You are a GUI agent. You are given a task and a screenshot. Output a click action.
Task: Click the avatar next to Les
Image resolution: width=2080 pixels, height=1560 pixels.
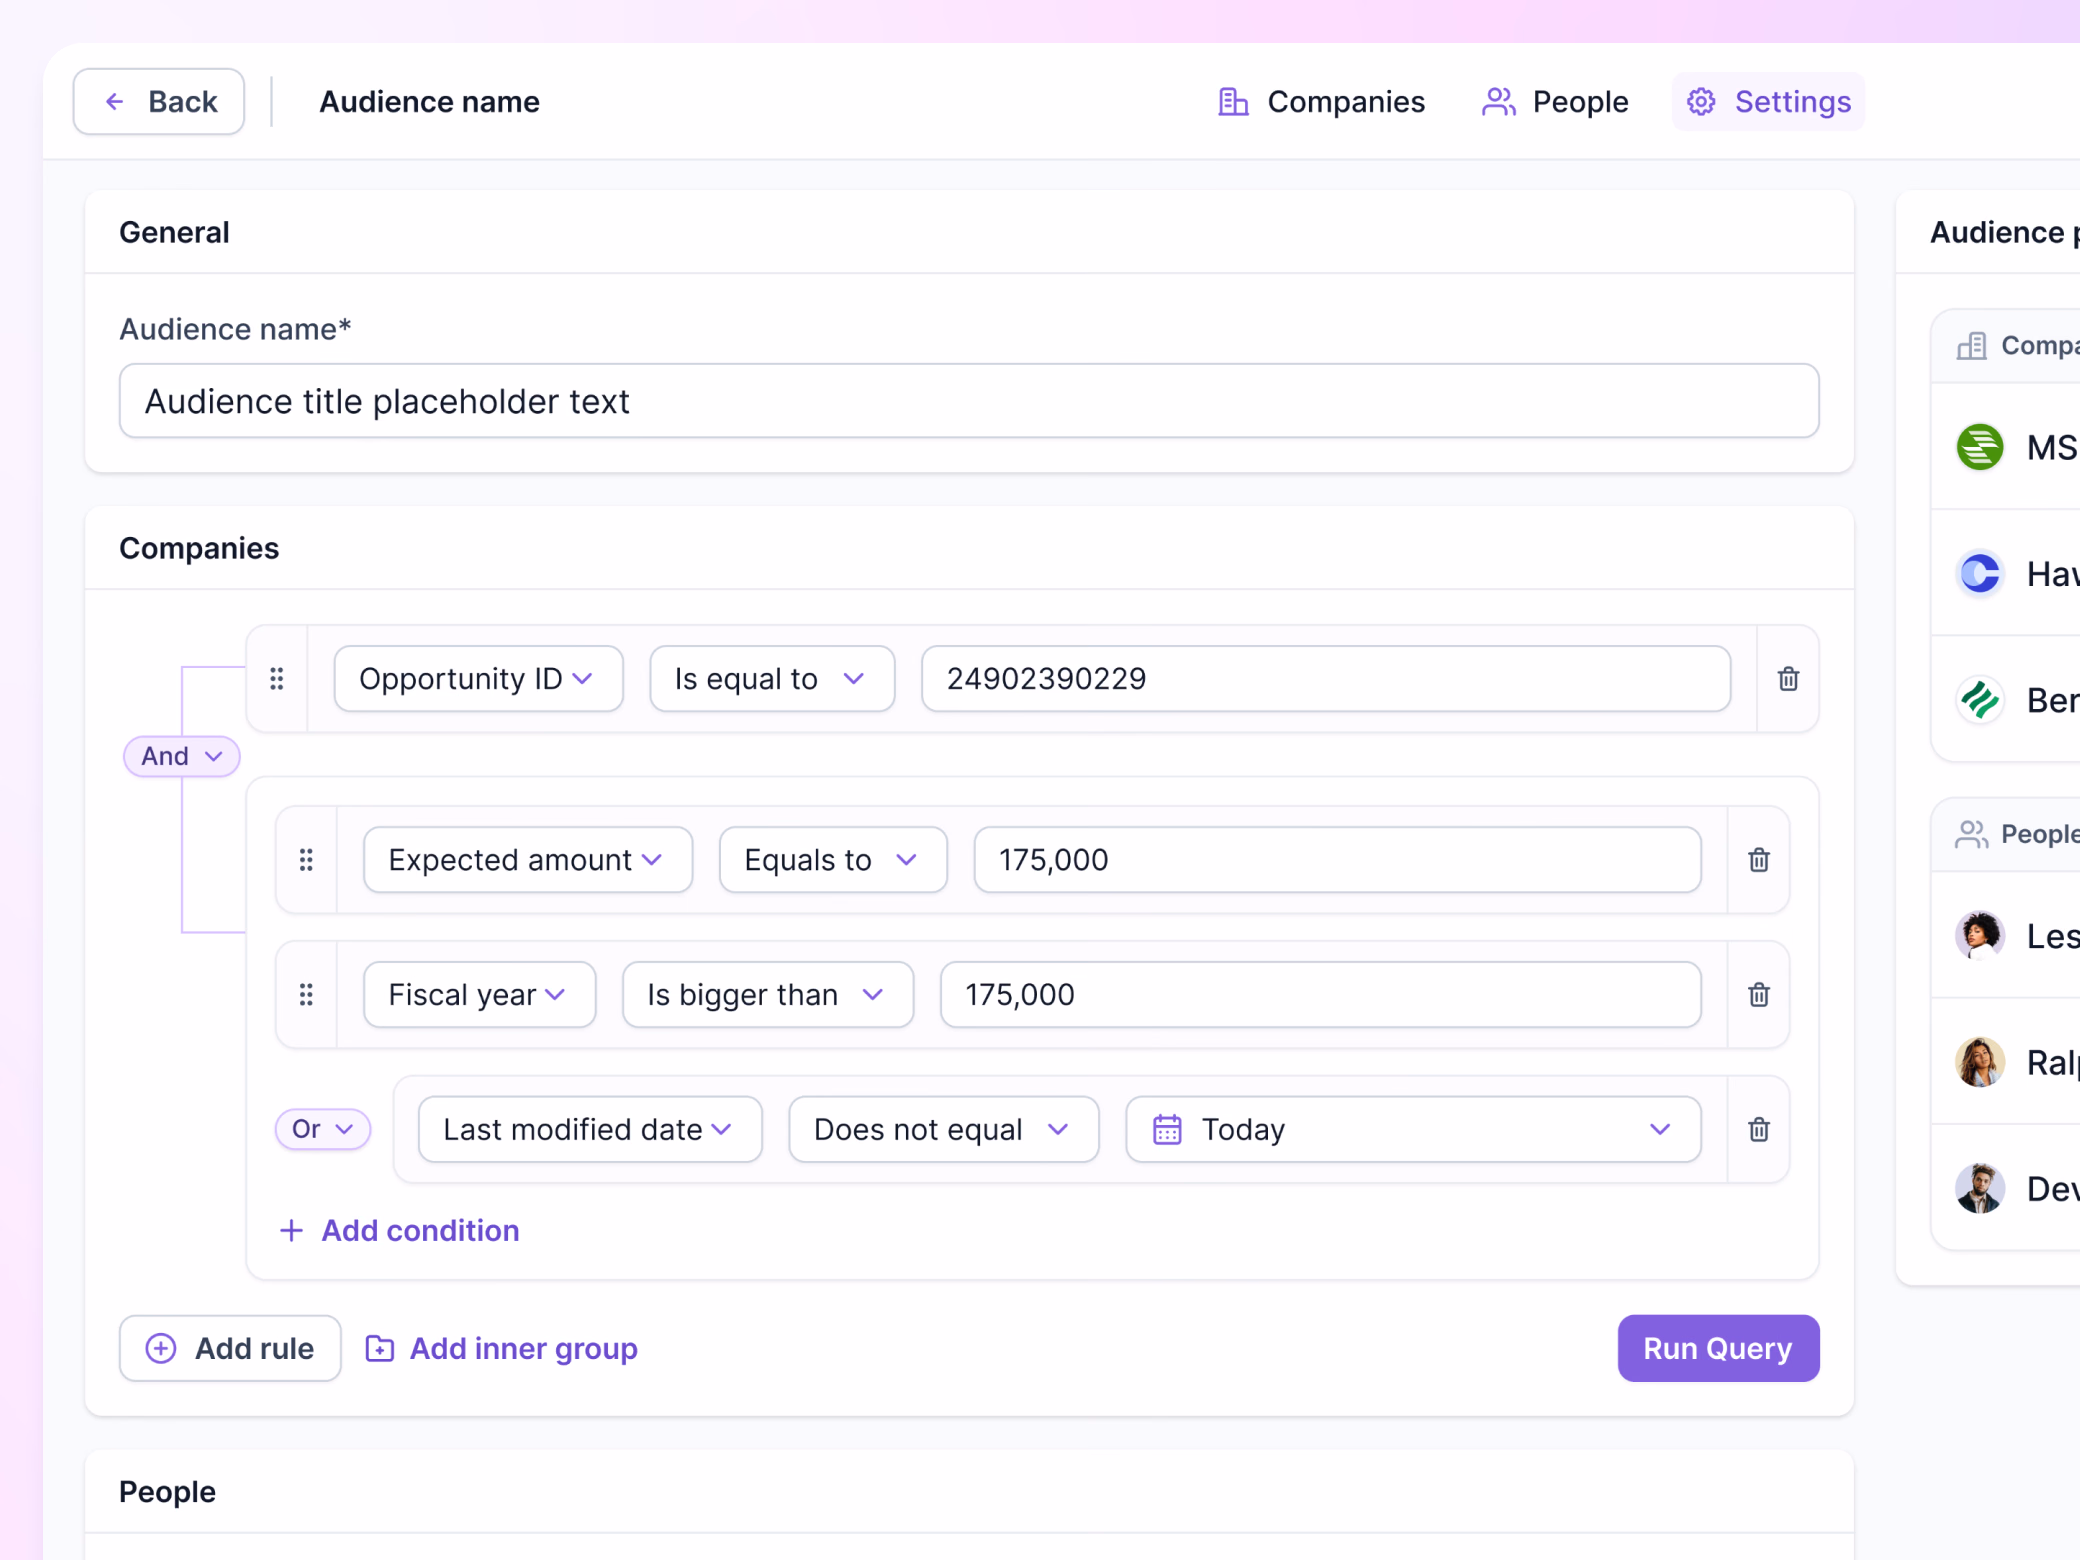pyautogui.click(x=1980, y=936)
